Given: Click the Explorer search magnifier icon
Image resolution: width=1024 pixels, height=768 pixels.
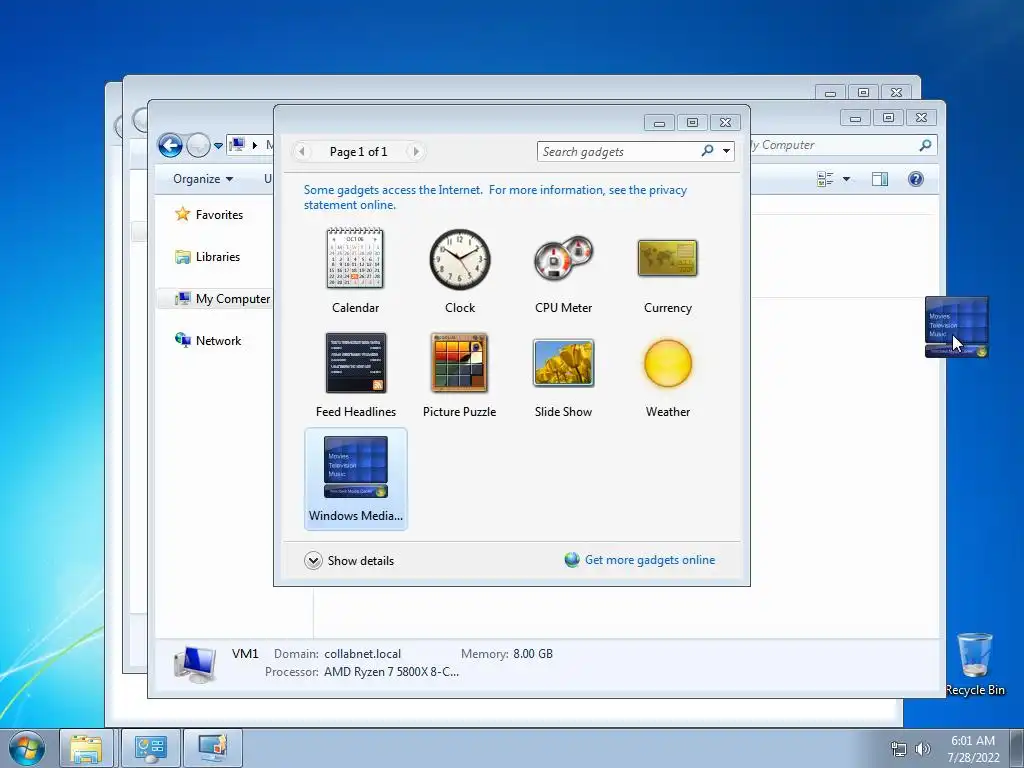Looking at the screenshot, I should 925,145.
